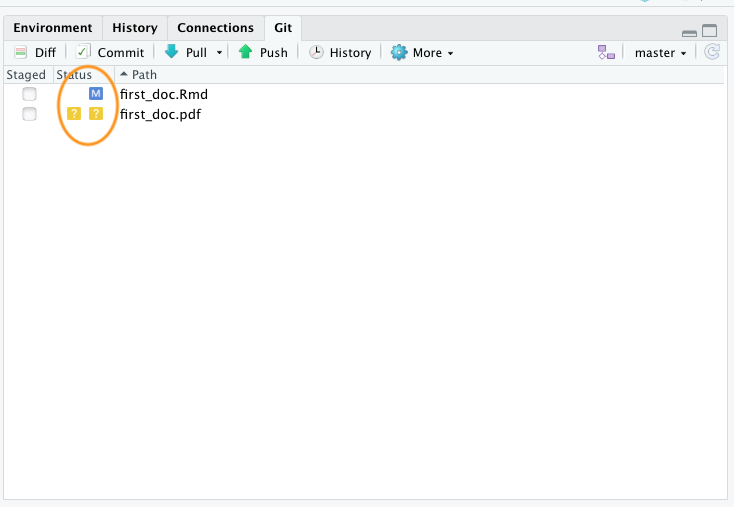Open the Commit dialog
The image size is (734, 507).
pos(84,53)
